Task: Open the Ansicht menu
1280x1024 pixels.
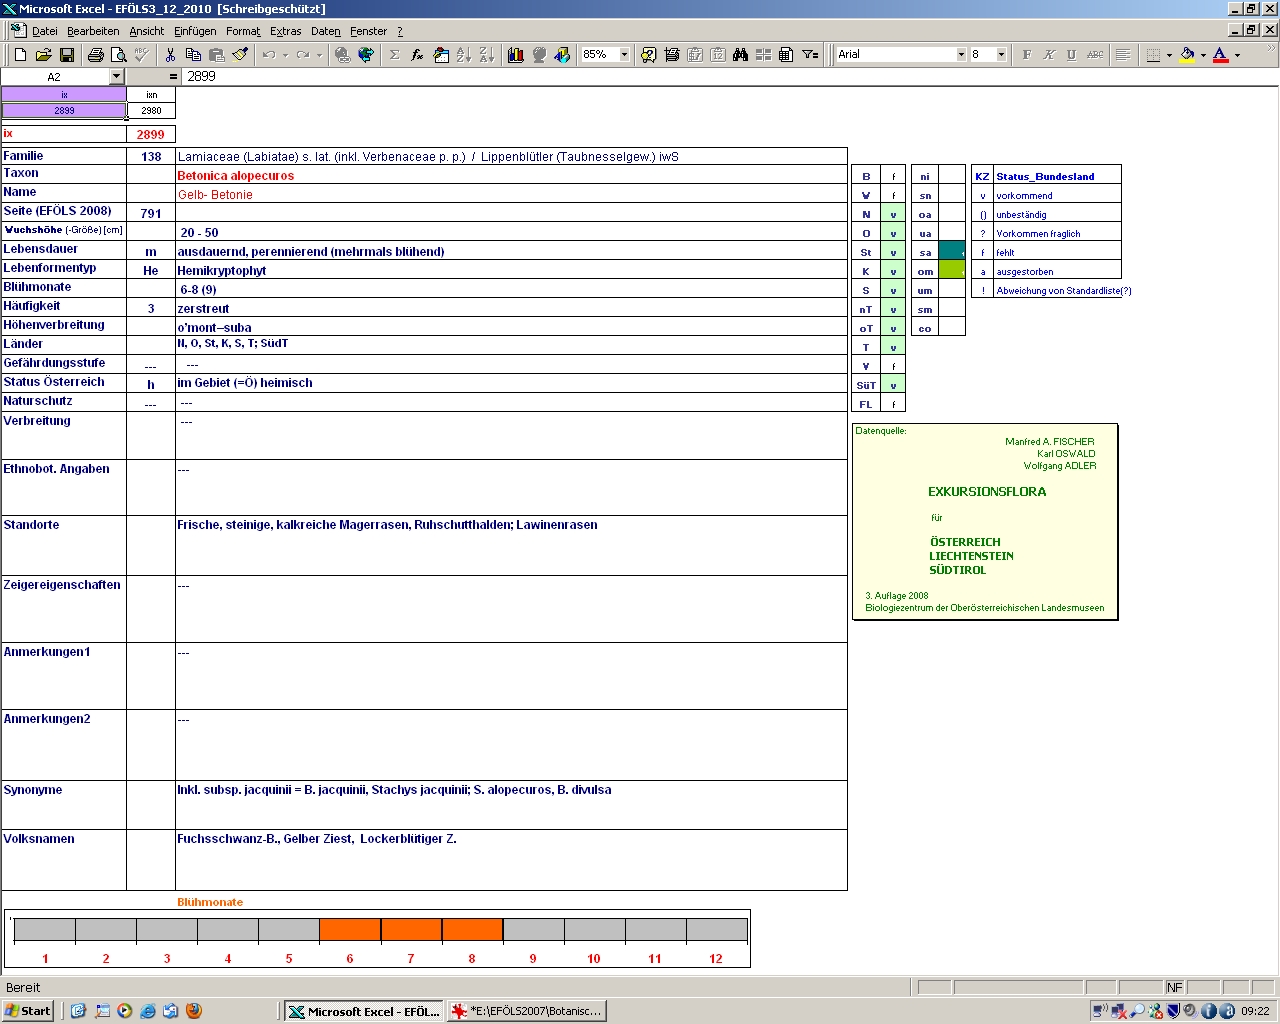Action: click(x=147, y=31)
